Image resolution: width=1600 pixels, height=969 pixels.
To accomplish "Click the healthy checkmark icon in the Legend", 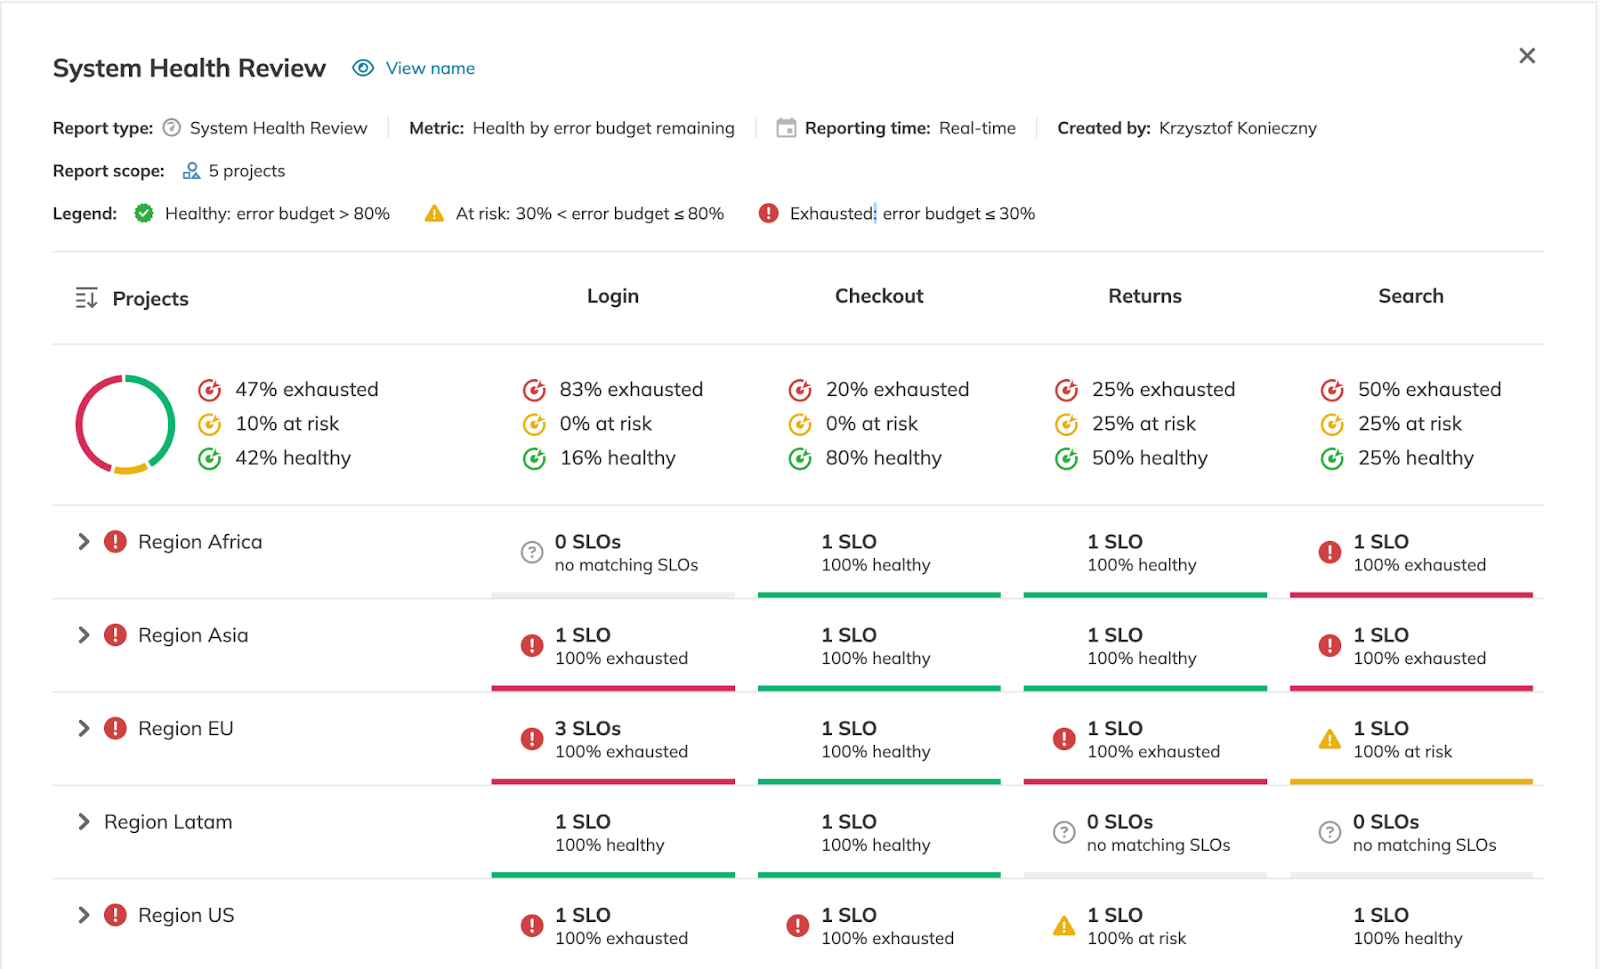I will [143, 213].
